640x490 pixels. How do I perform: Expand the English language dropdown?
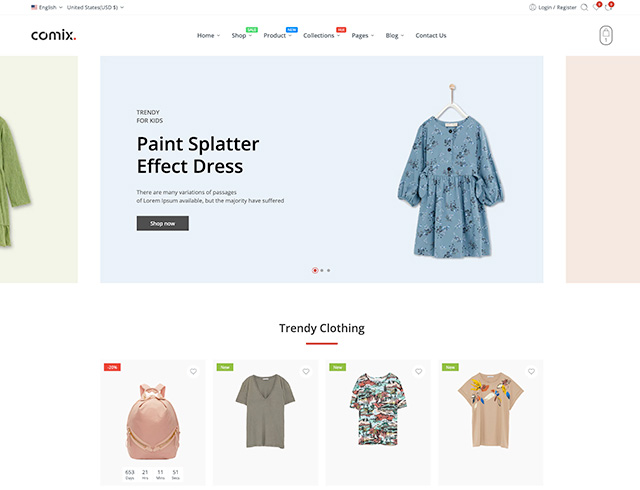[47, 7]
